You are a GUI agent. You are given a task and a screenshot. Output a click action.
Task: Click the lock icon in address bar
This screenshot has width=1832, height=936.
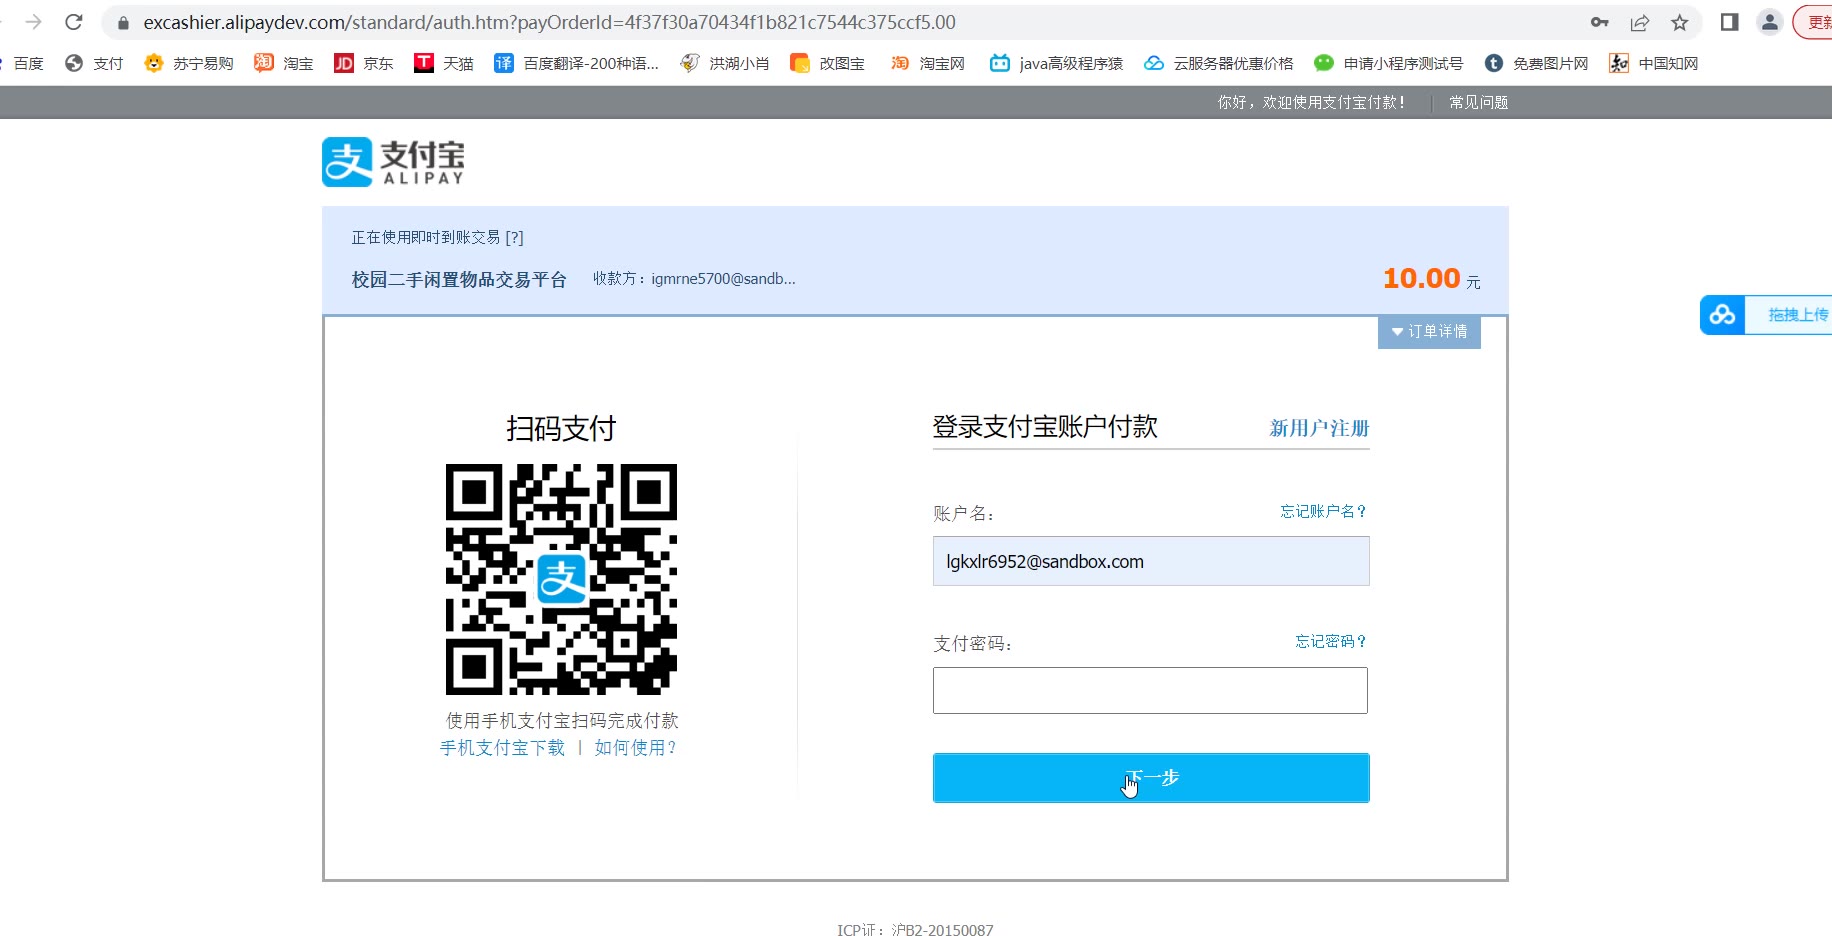click(x=123, y=22)
